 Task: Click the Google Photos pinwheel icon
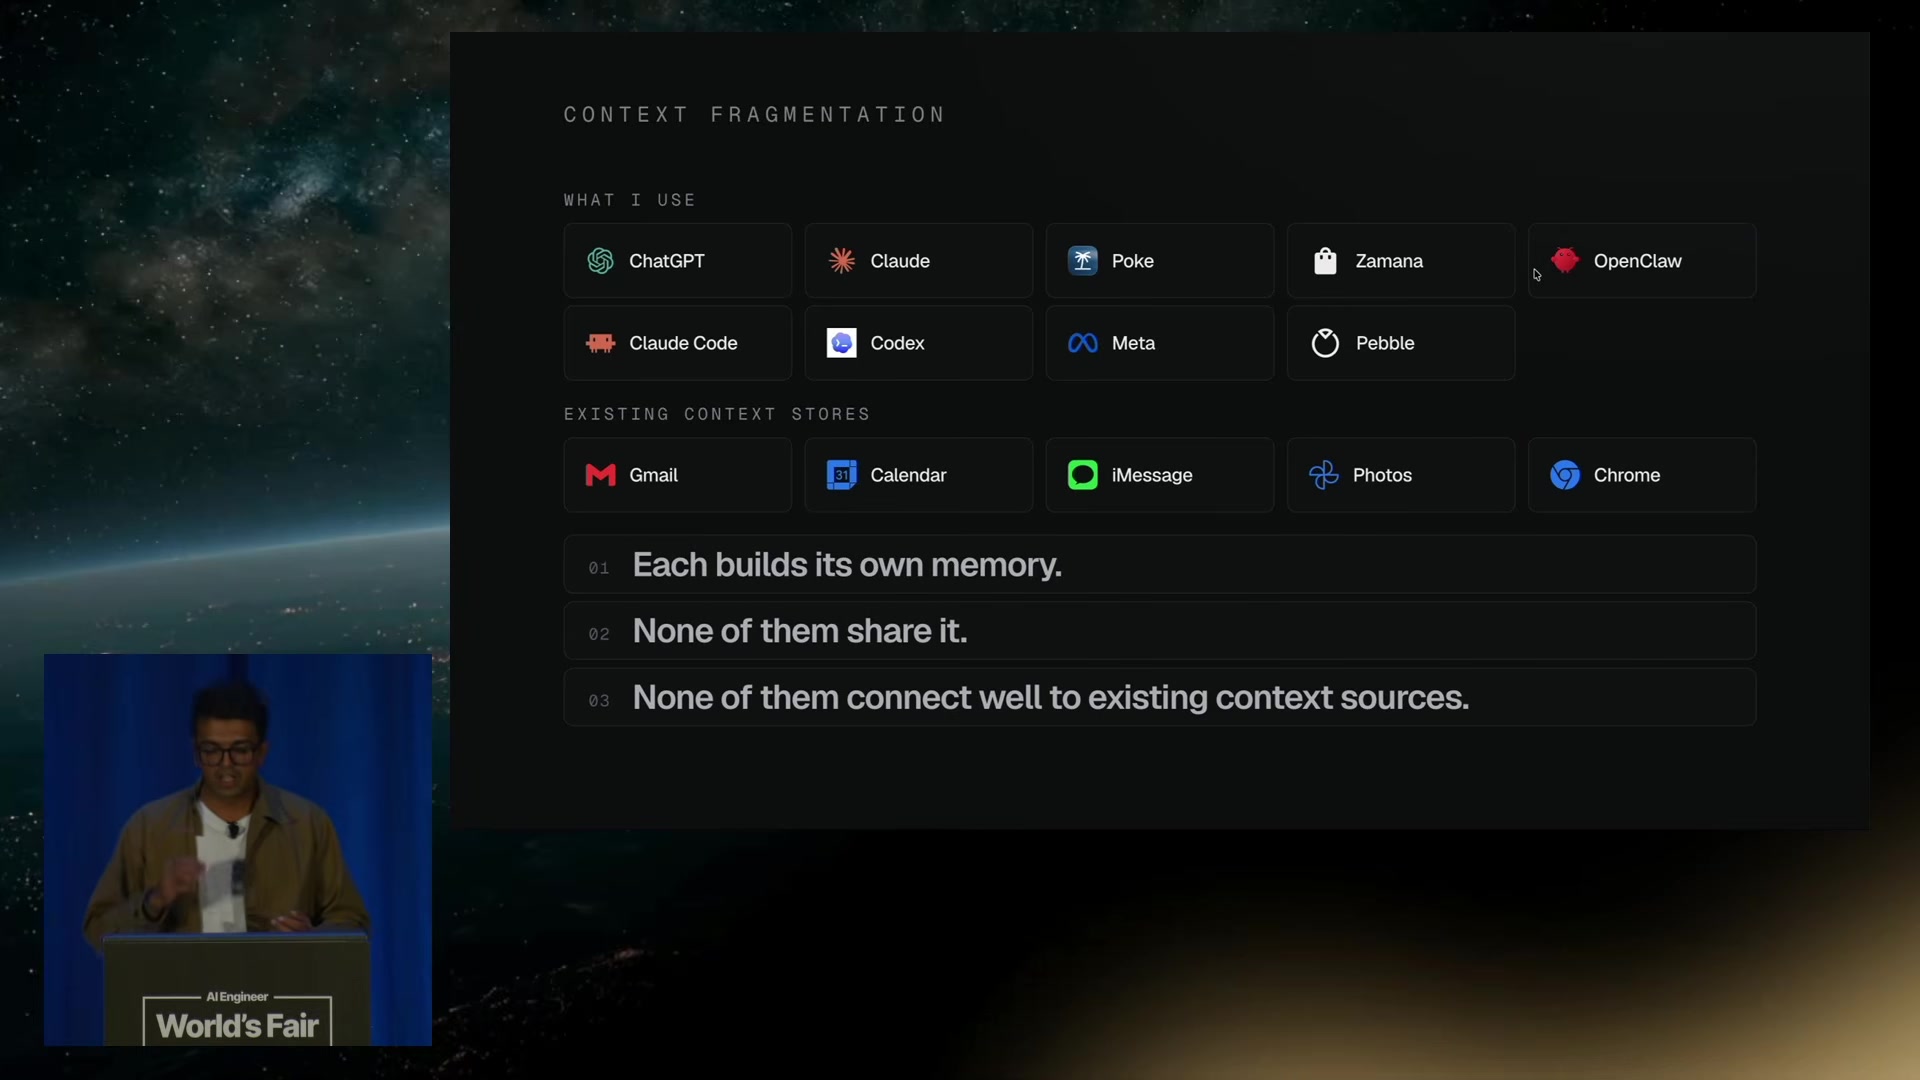[1324, 475]
